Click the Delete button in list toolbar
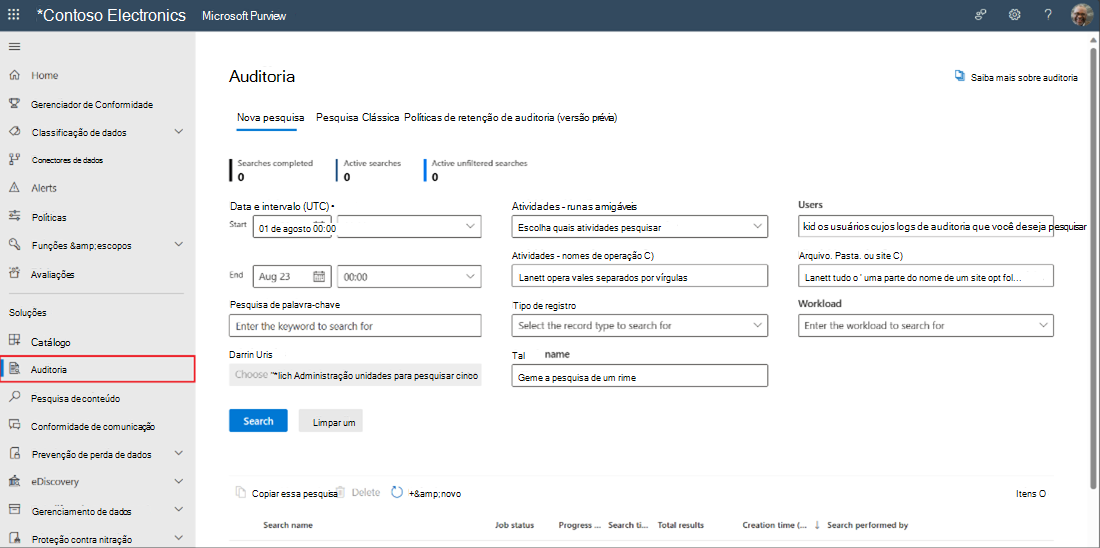1100x548 pixels. [x=360, y=493]
